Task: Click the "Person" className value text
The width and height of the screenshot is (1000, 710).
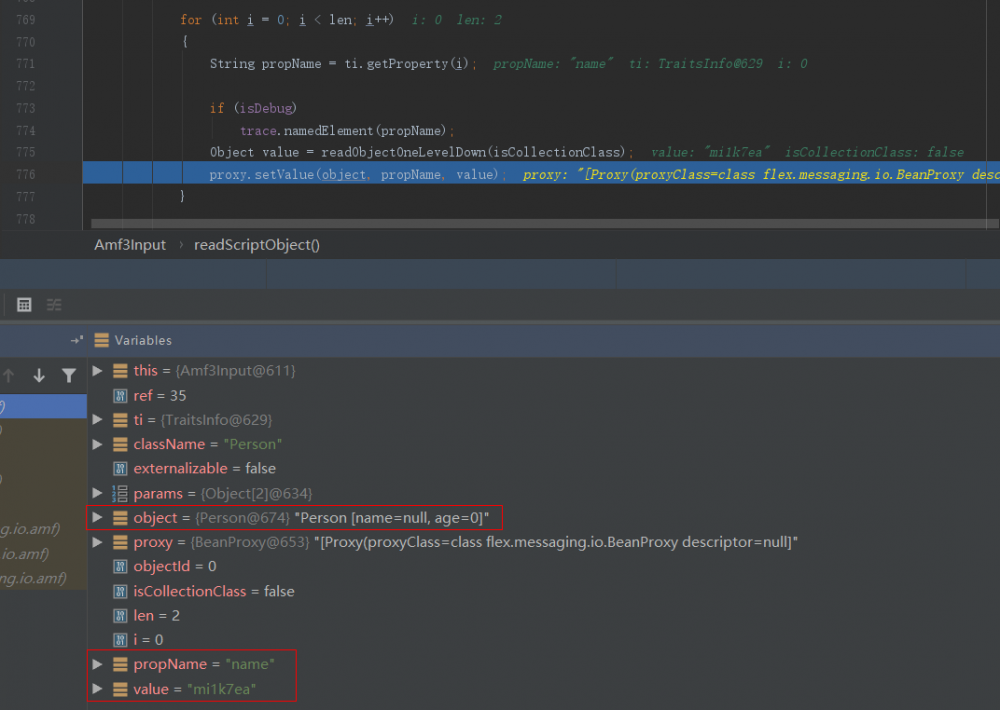Action: (x=253, y=444)
